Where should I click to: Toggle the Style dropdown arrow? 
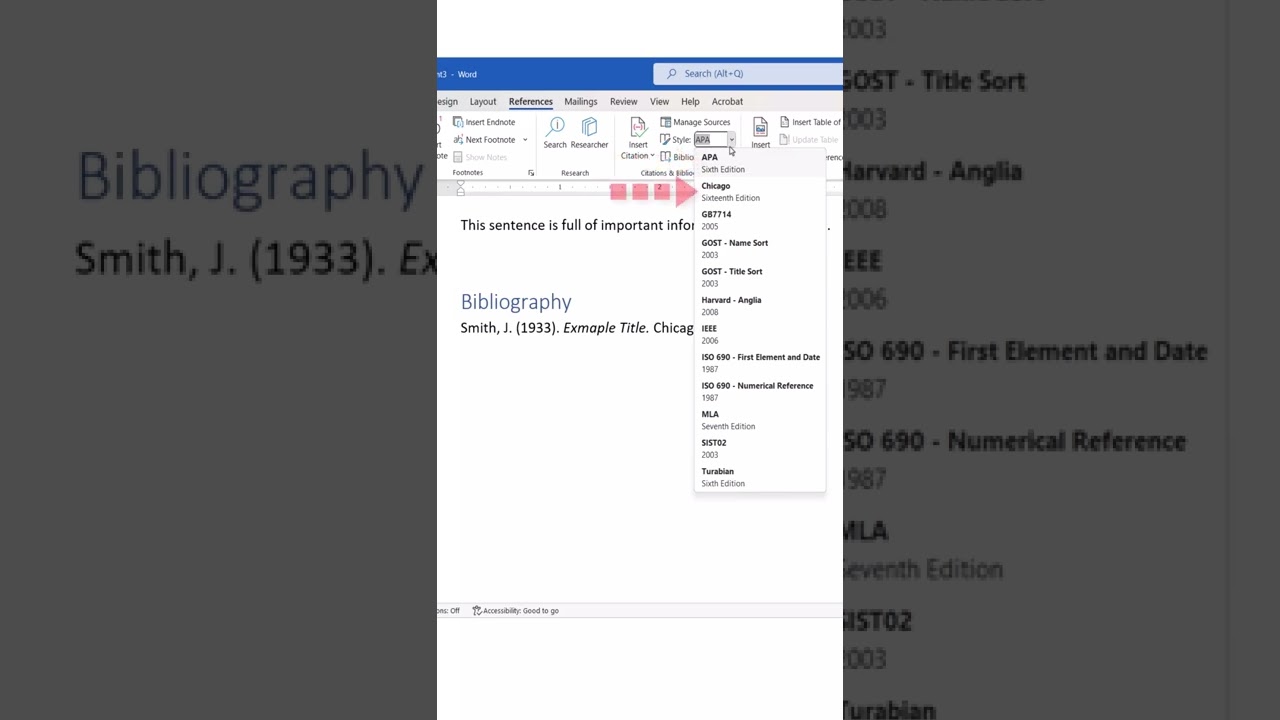[x=731, y=140]
